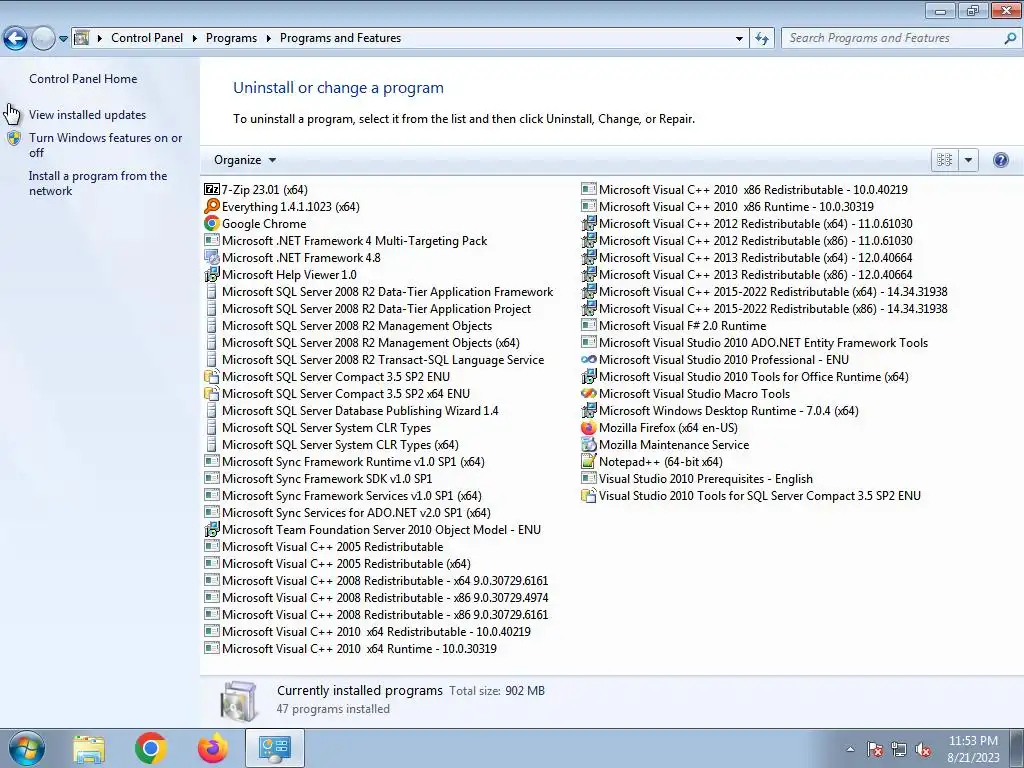Click the Programs and Features breadcrumb

(x=340, y=38)
